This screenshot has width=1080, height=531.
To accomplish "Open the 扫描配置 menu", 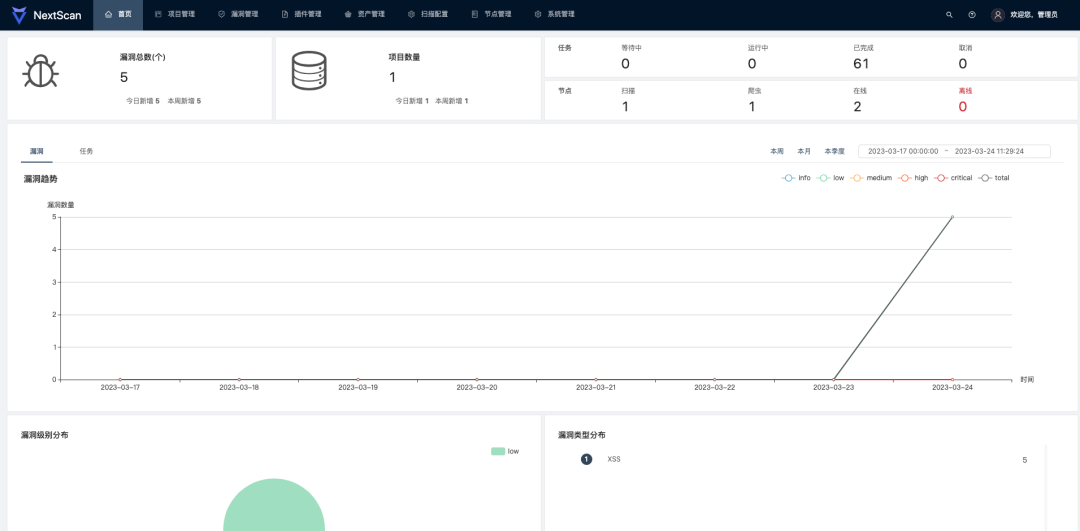I will pyautogui.click(x=428, y=14).
